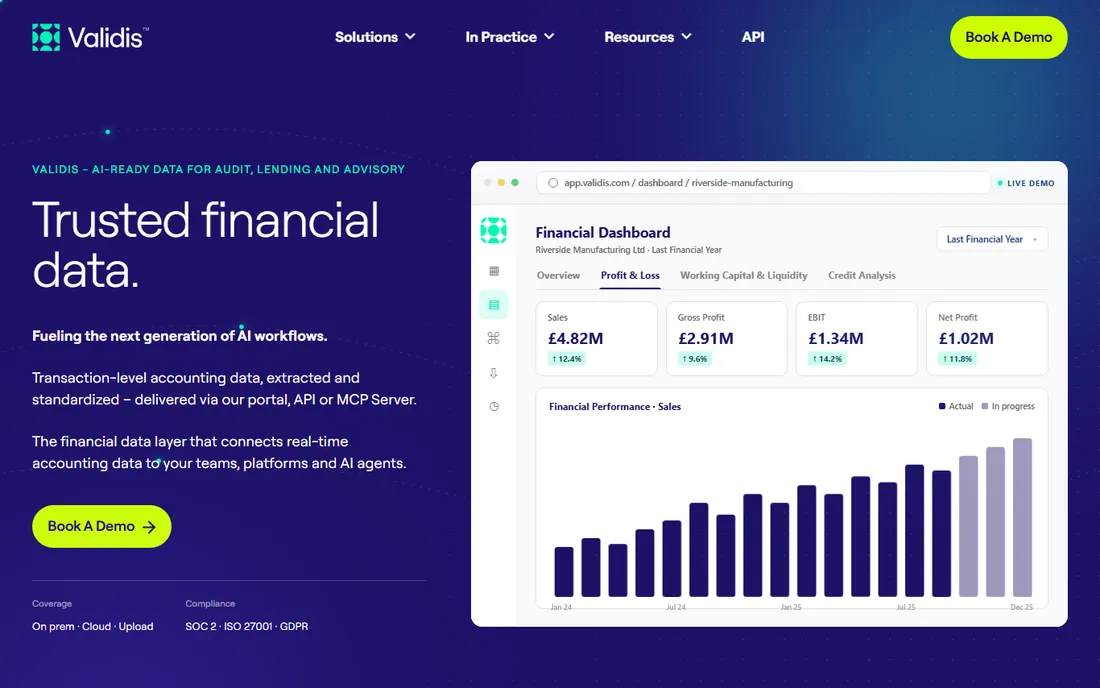This screenshot has width=1100, height=688.
Task: Click the Sales £4.82M card
Action: (x=596, y=339)
